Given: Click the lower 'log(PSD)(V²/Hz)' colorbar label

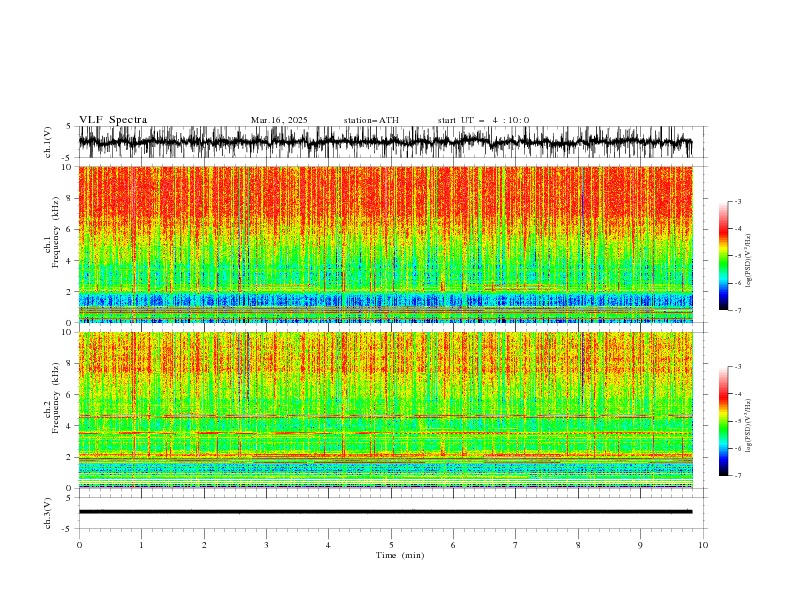Looking at the screenshot, I should 749,426.
